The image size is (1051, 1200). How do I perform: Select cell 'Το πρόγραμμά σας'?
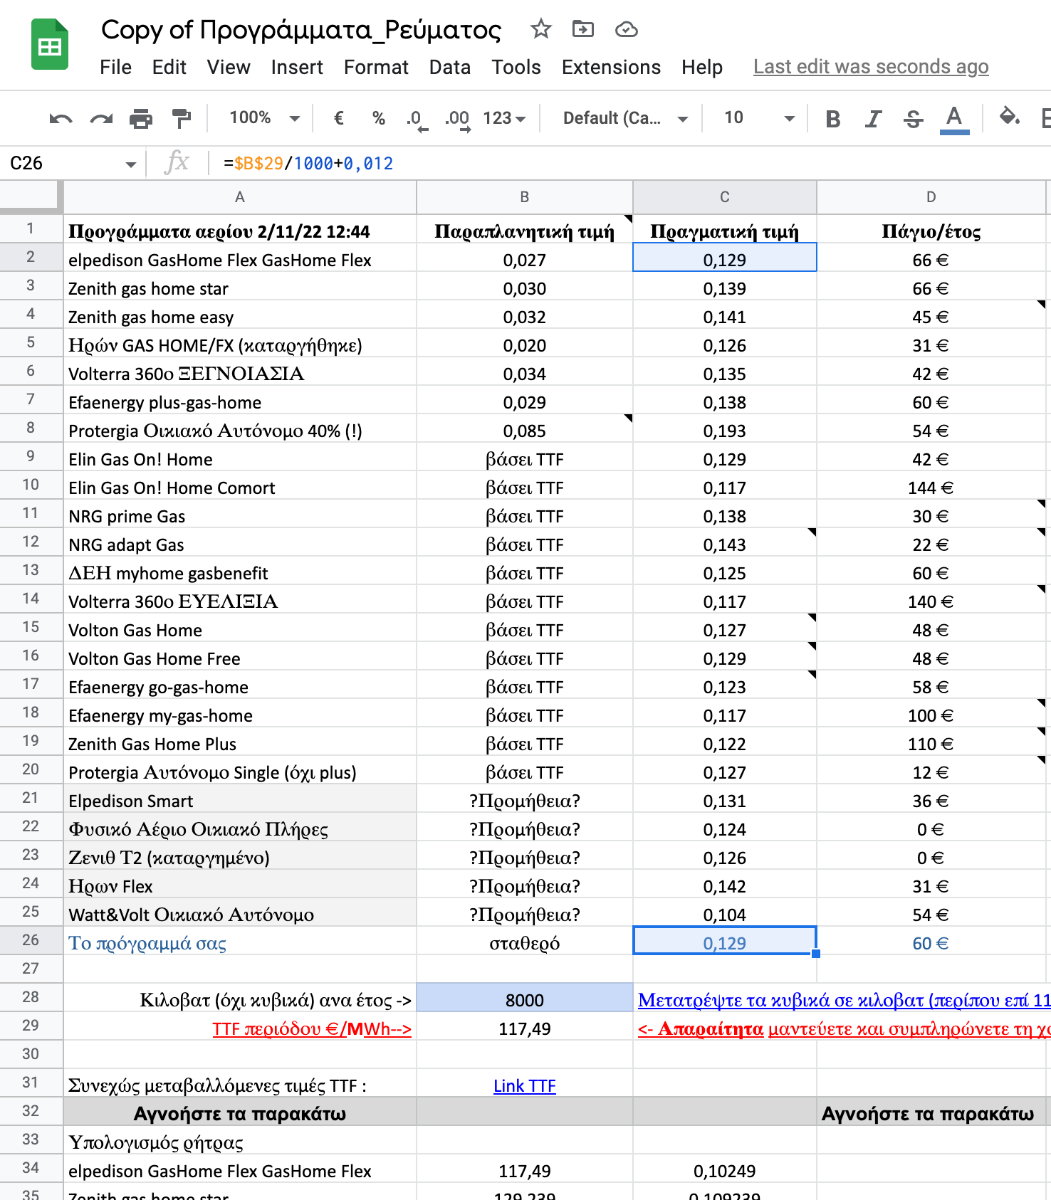point(240,943)
